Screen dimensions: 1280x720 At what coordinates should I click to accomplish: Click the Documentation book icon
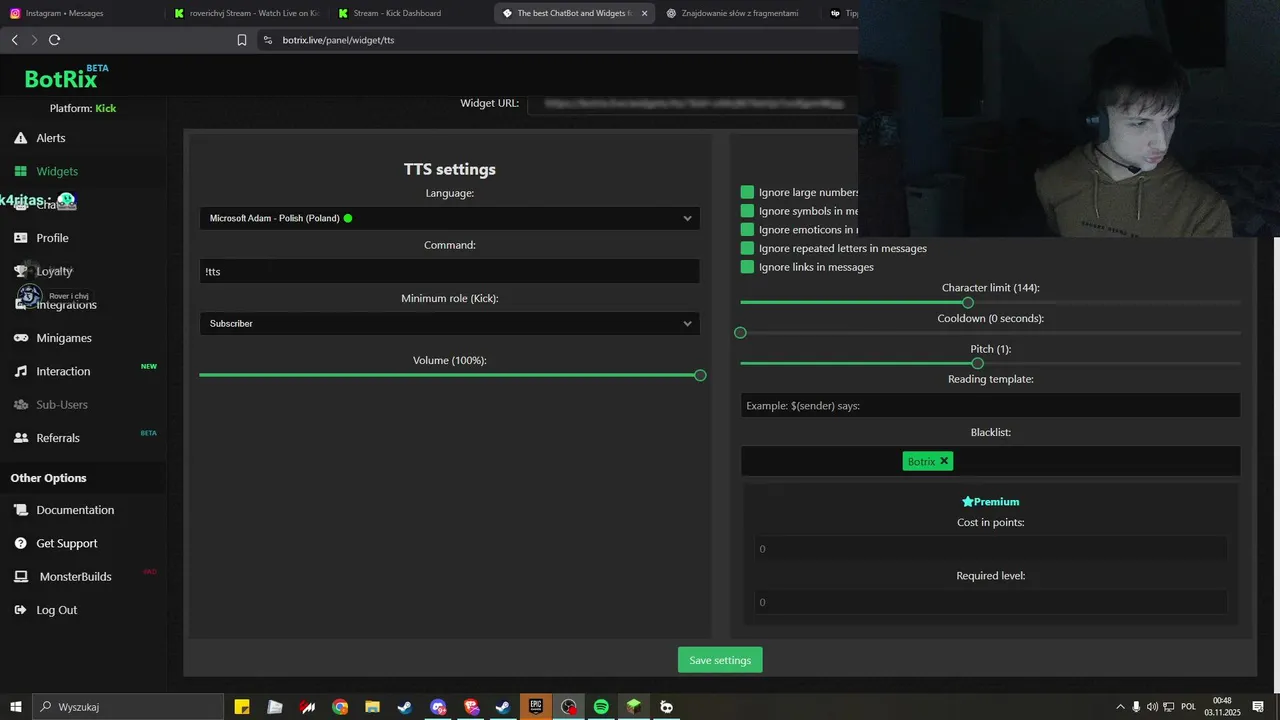20,510
